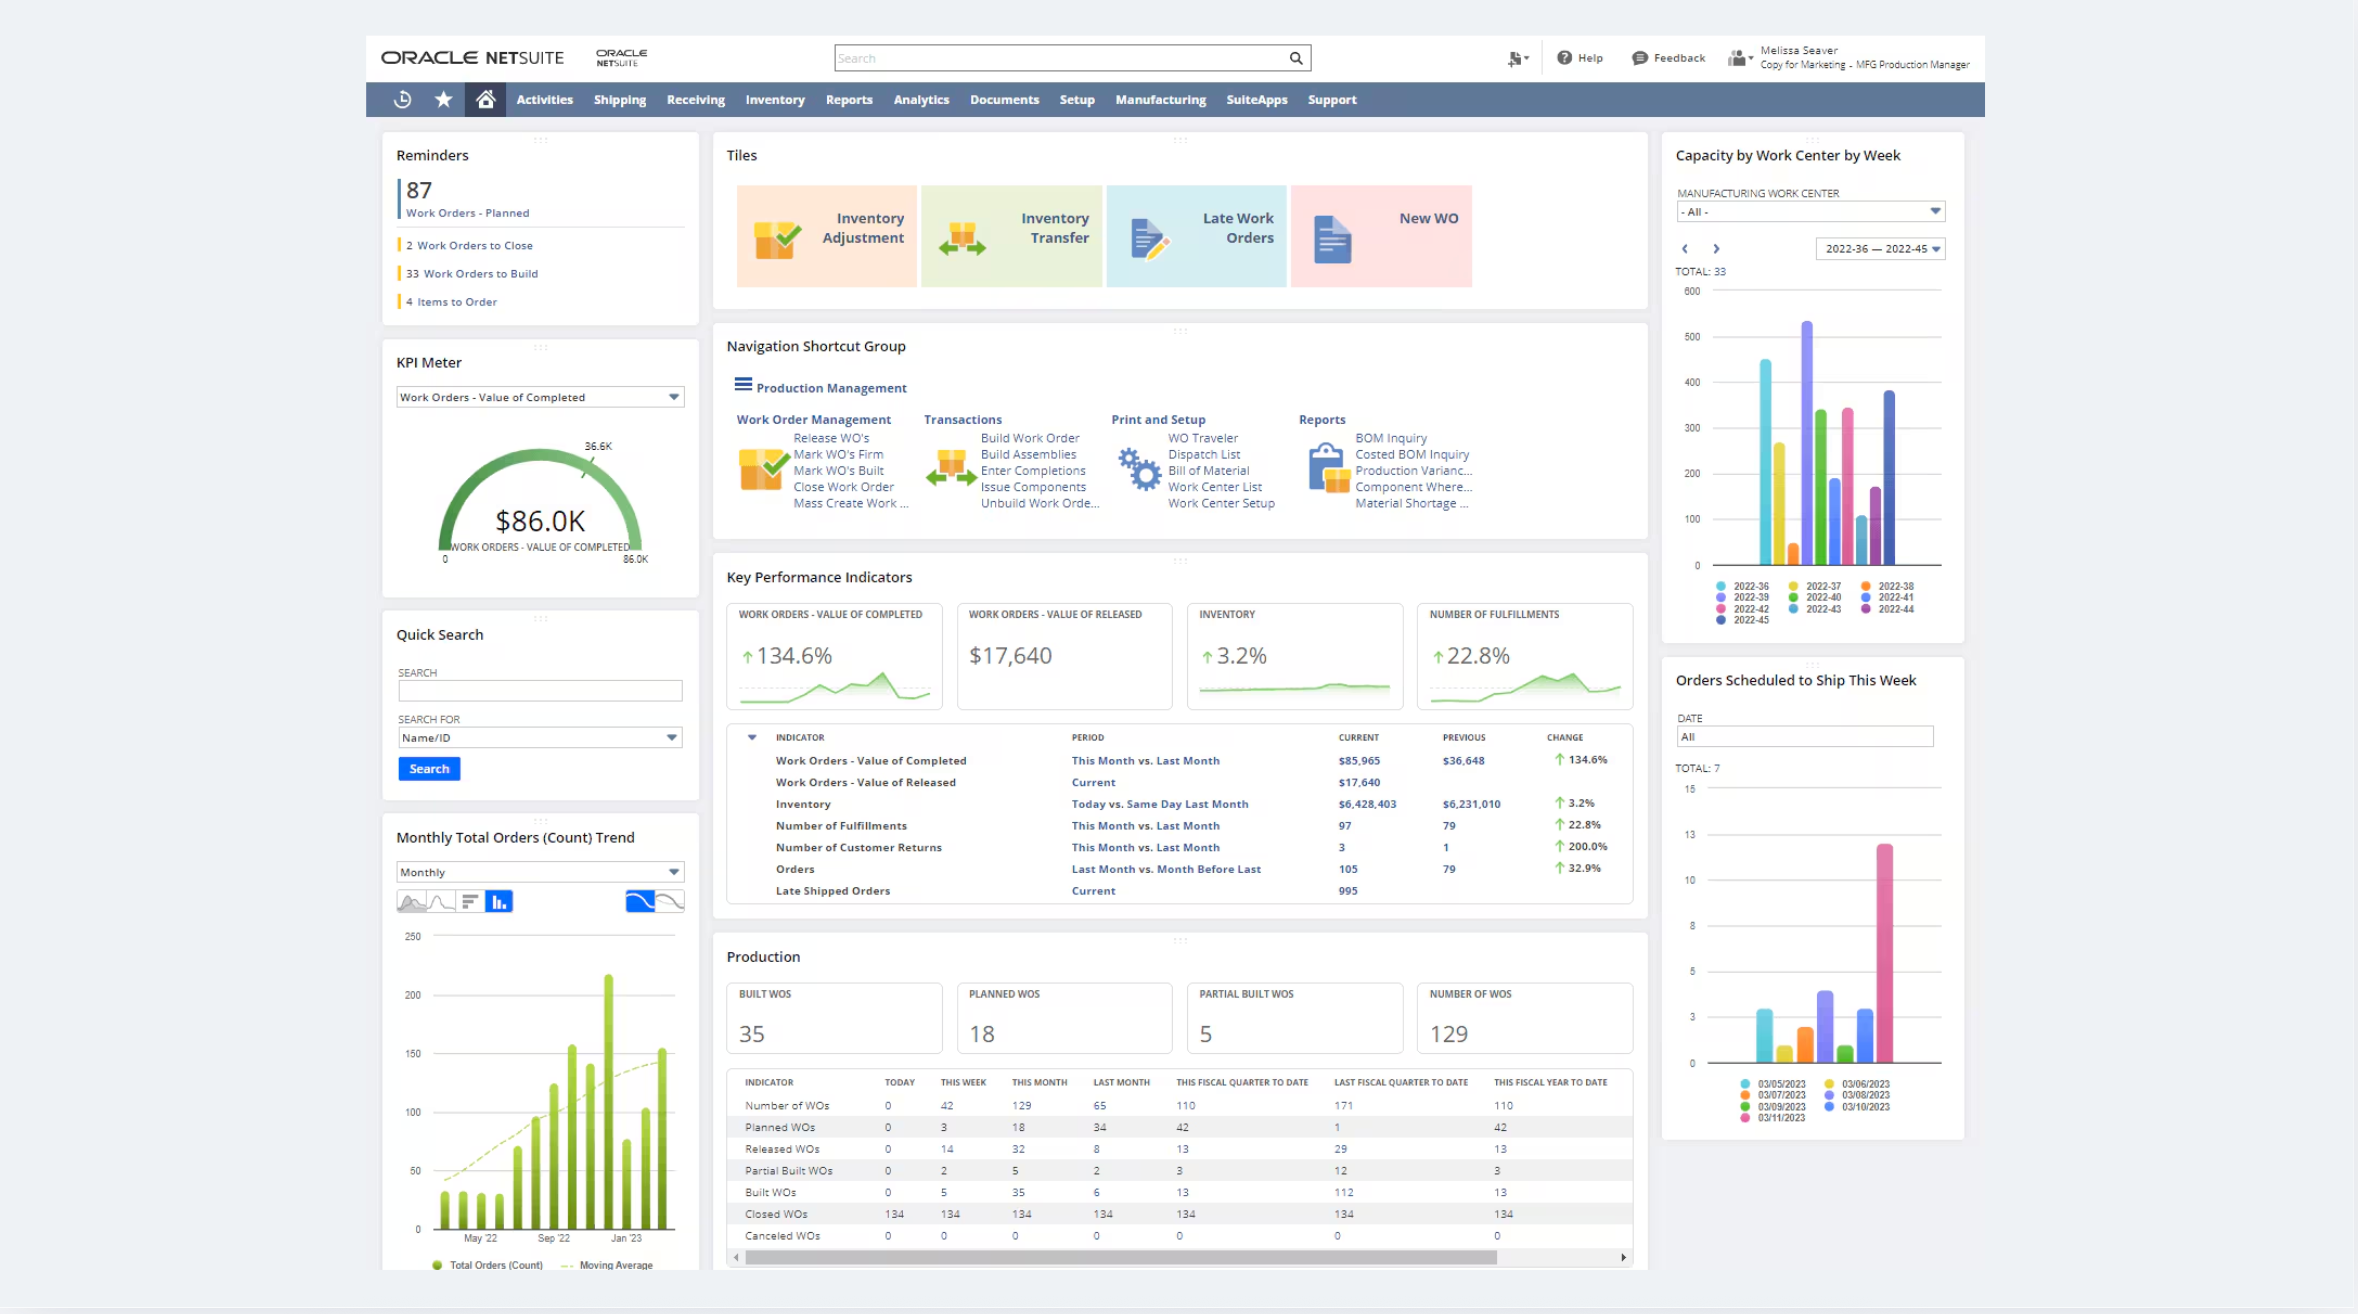
Task: Collapse the KPI indicator table arrow
Action: [x=752, y=737]
